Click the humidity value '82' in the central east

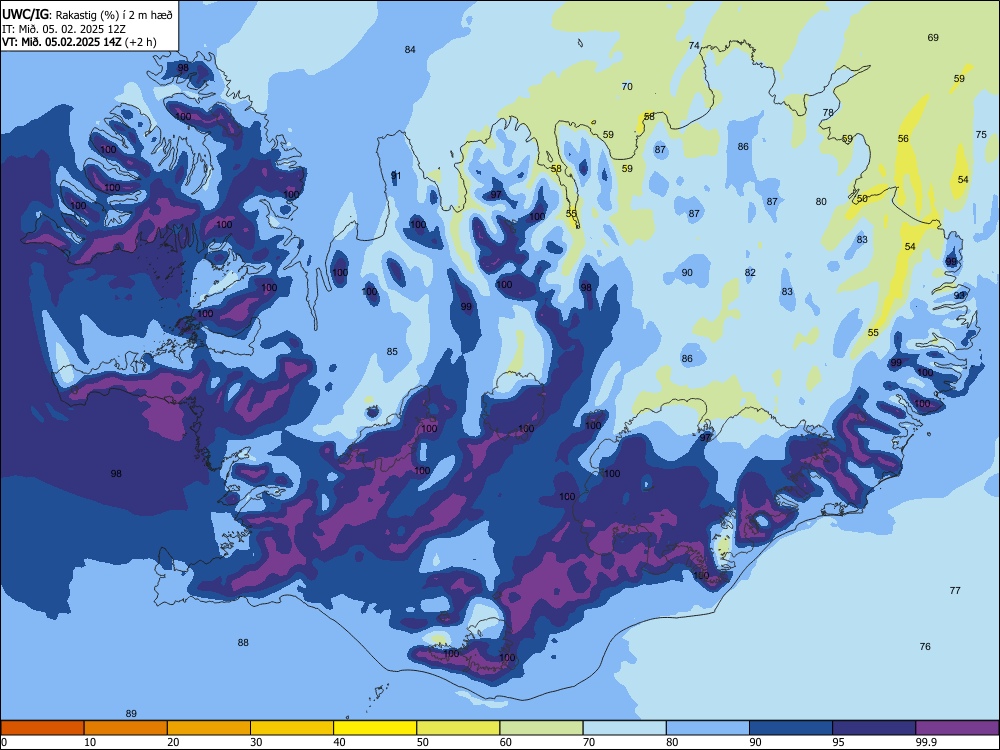point(750,273)
